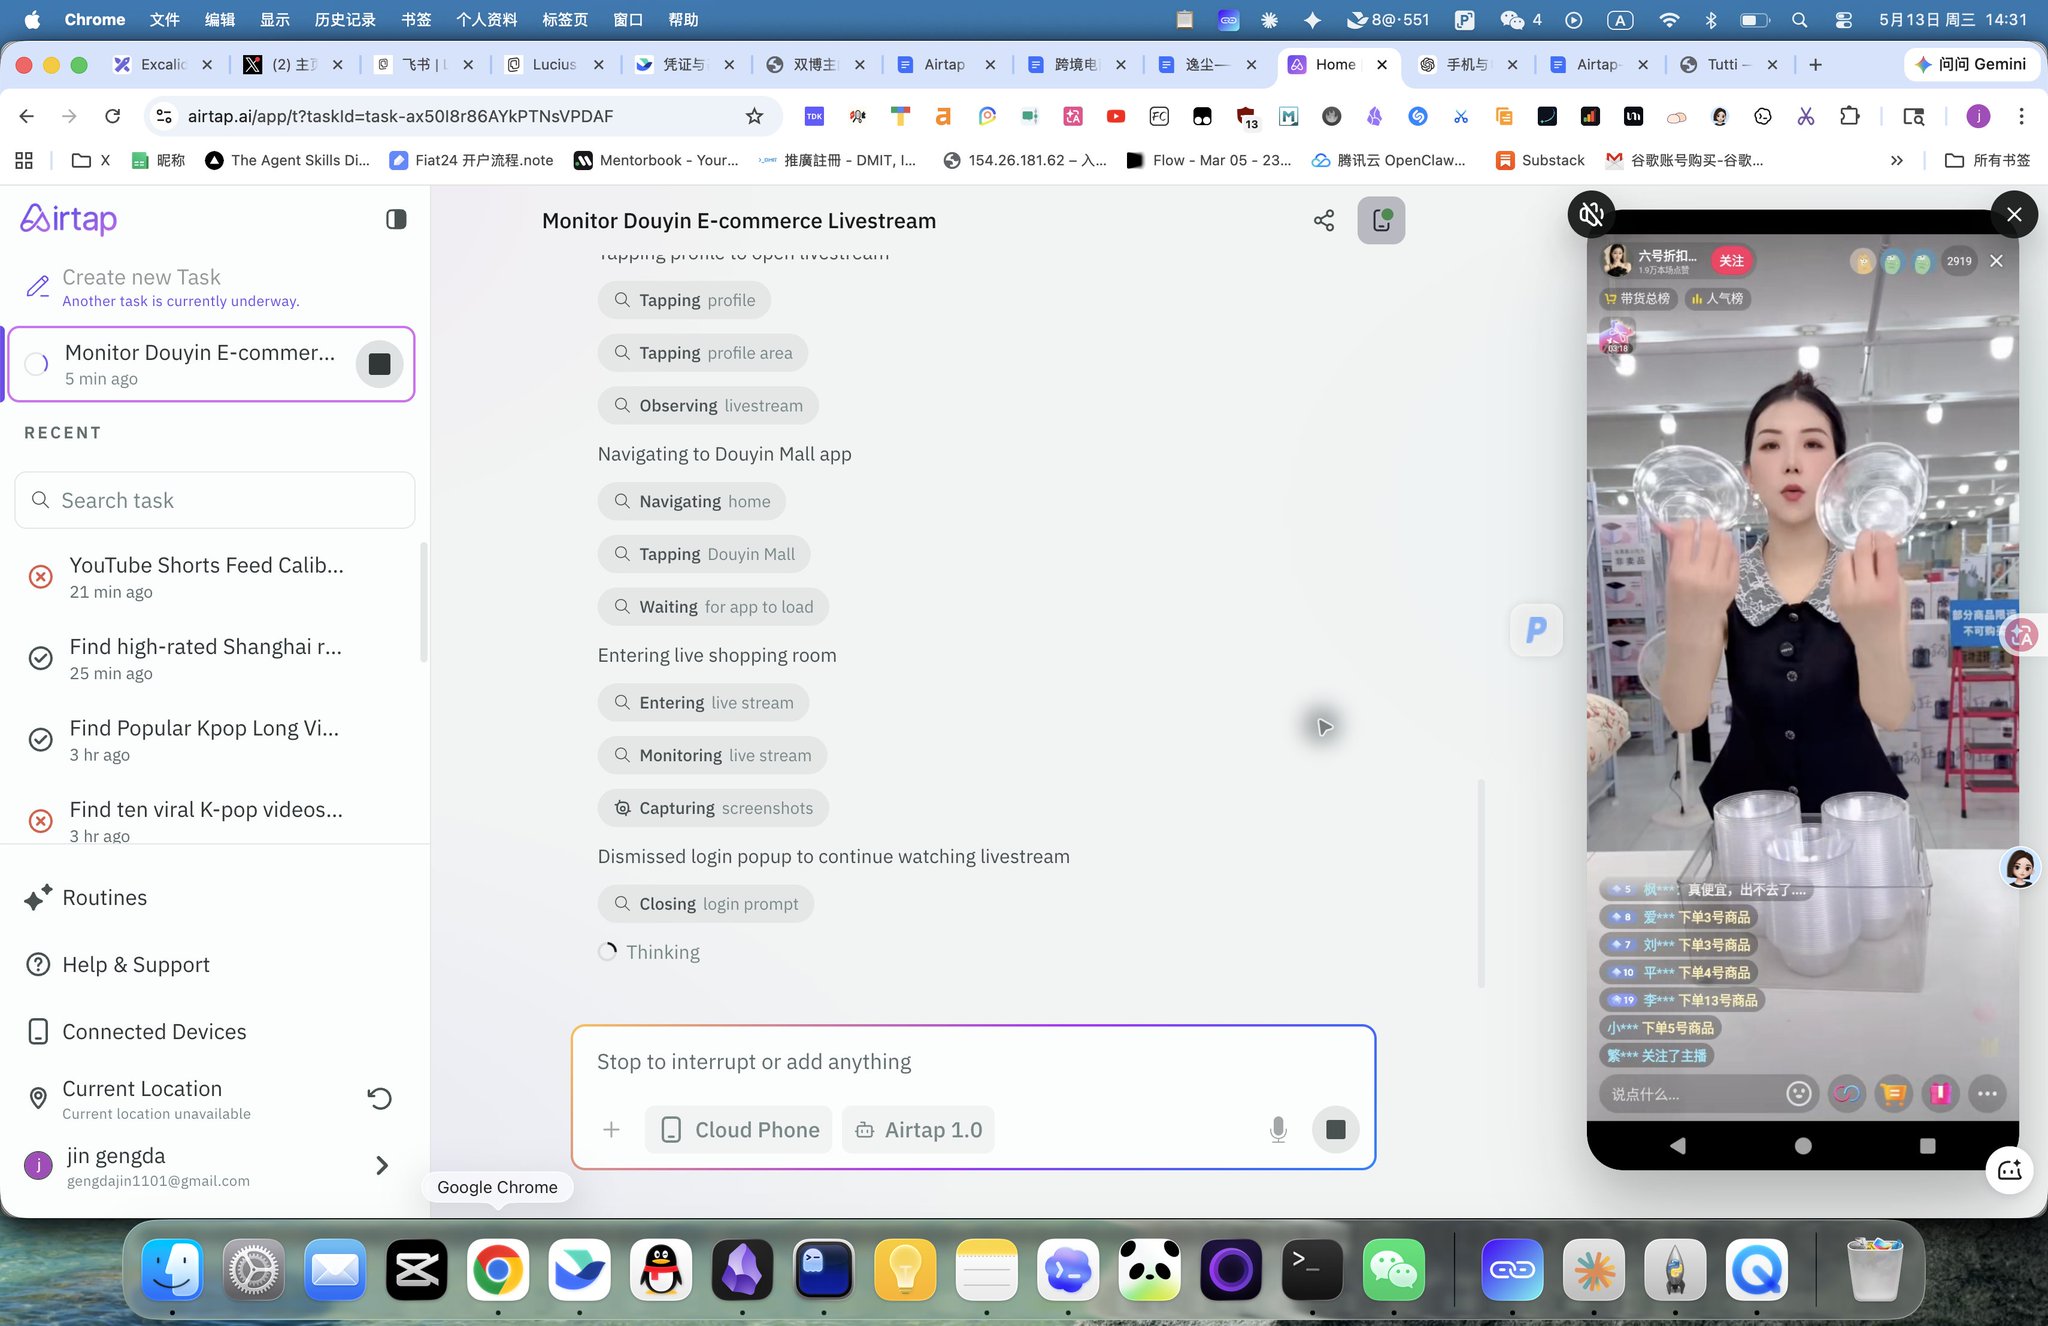Open the Cloud Phone device selector
This screenshot has width=2048, height=1326.
(739, 1130)
